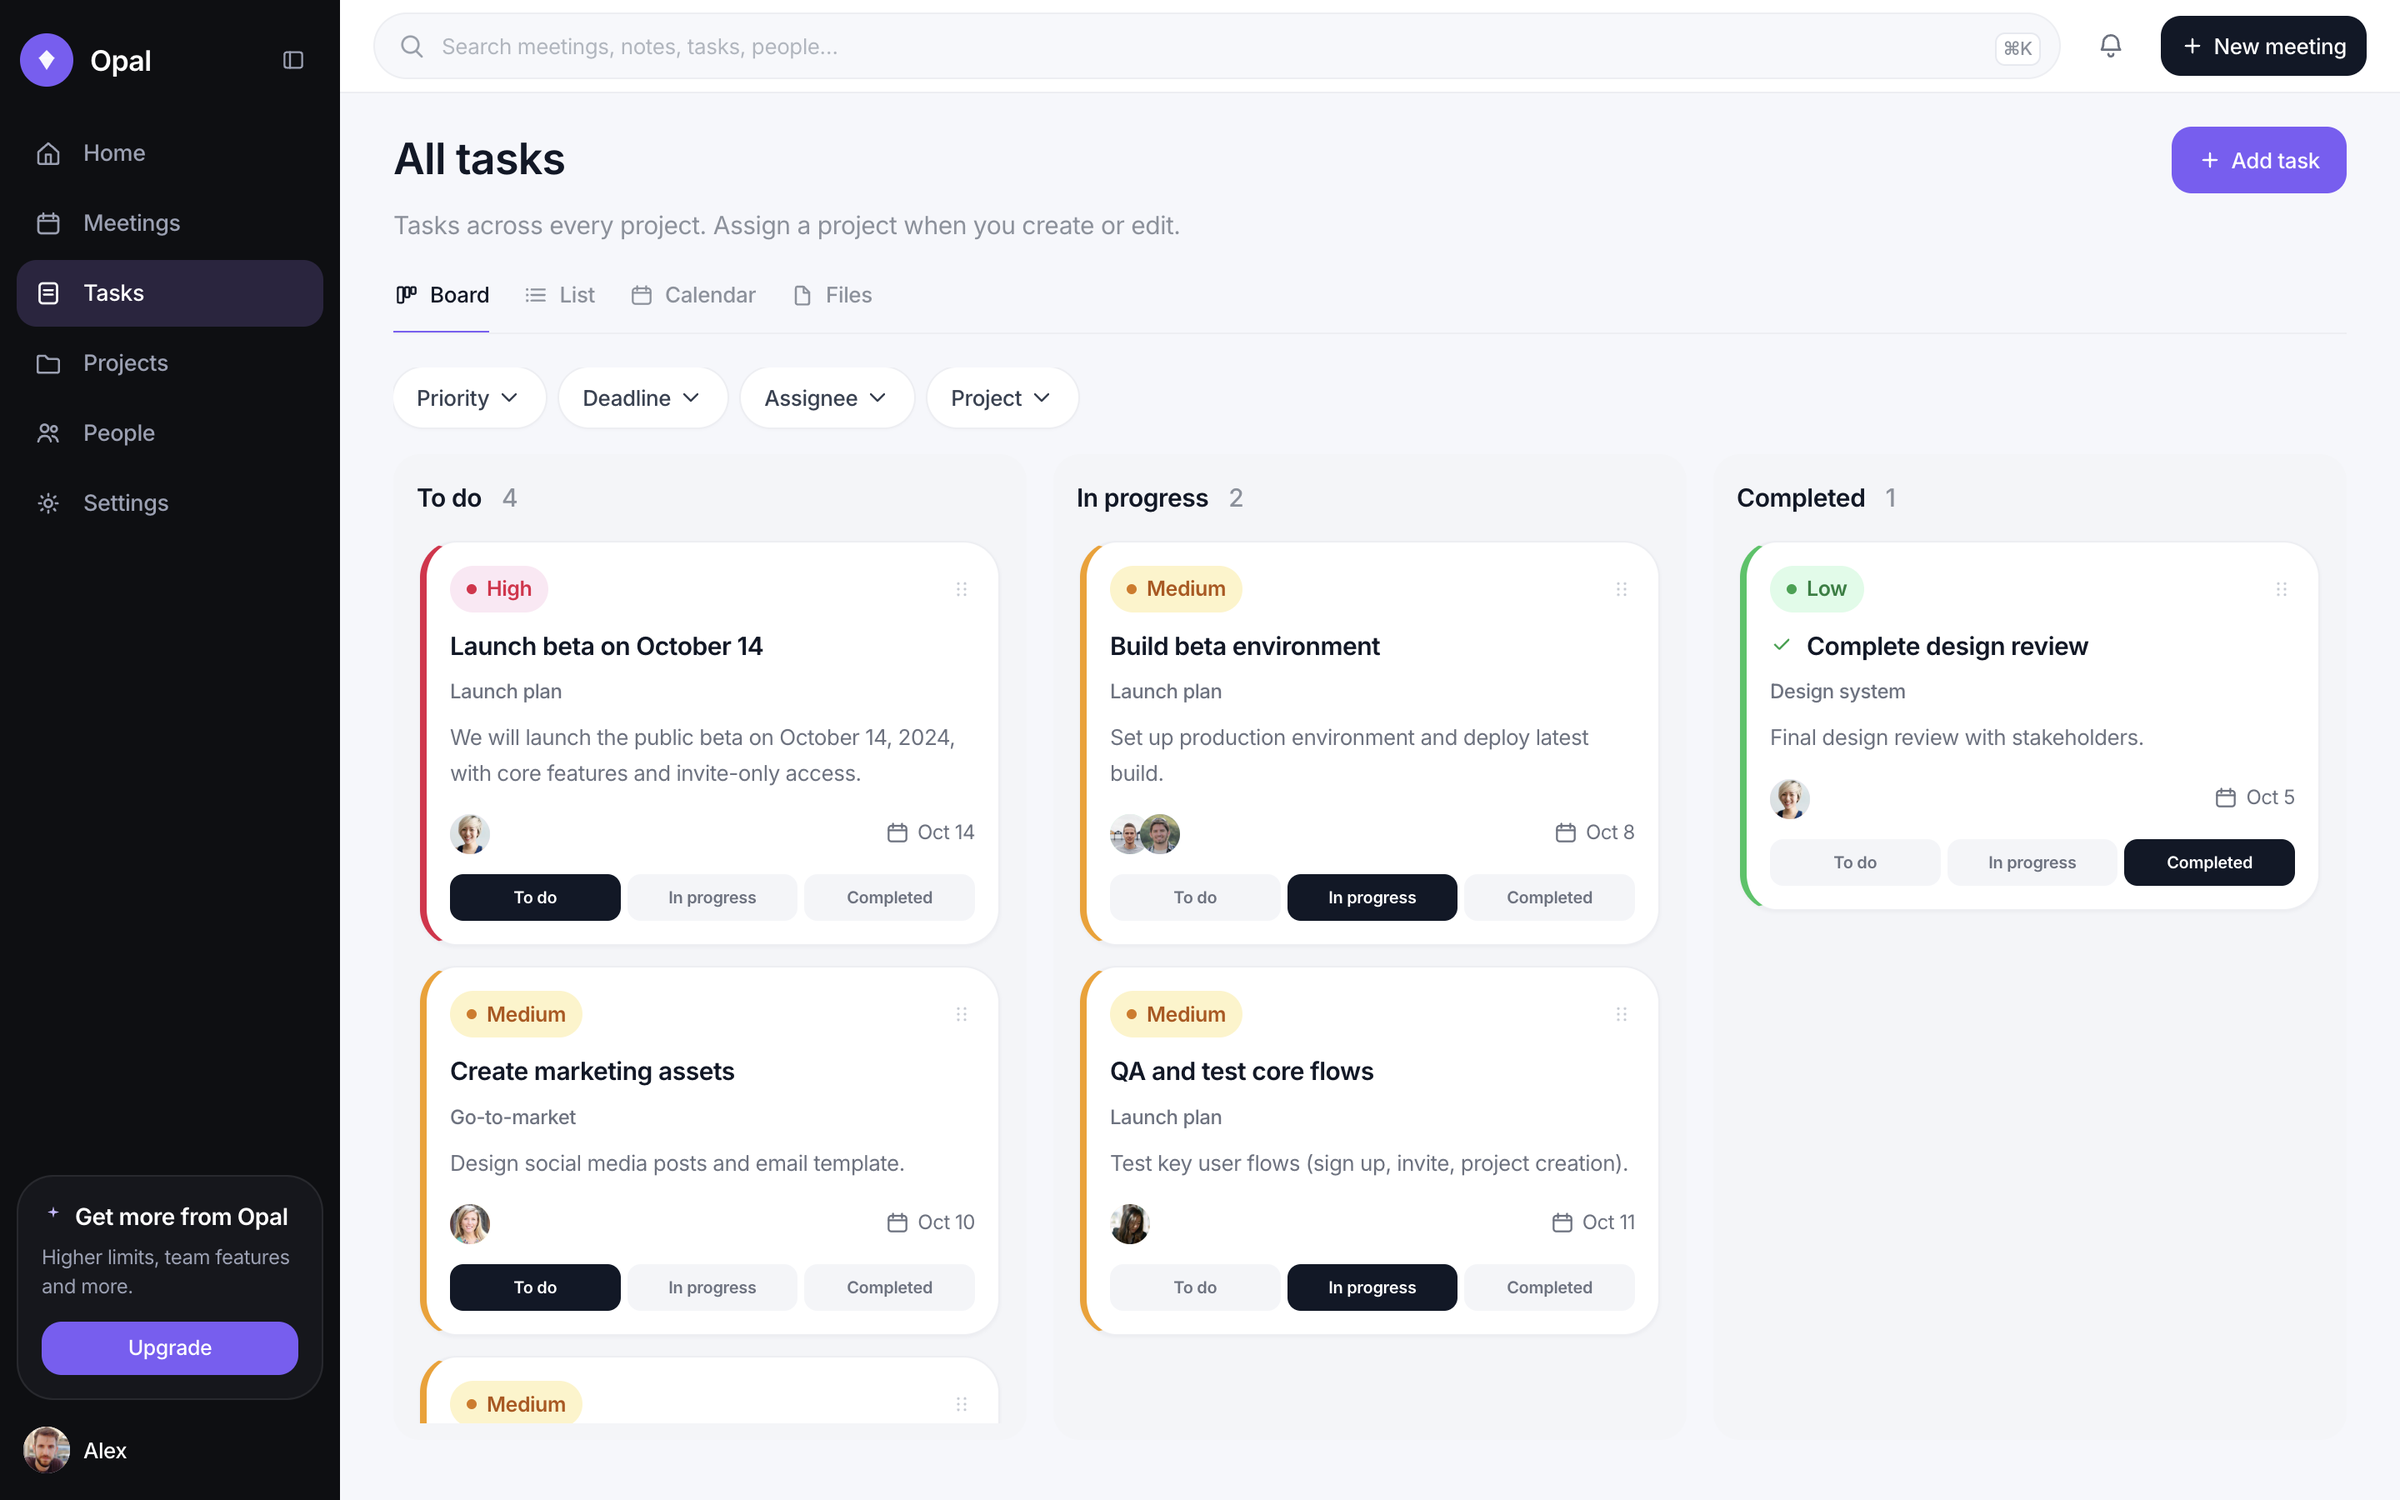
Task: Open the Deadline filter dropdown
Action: coord(642,398)
